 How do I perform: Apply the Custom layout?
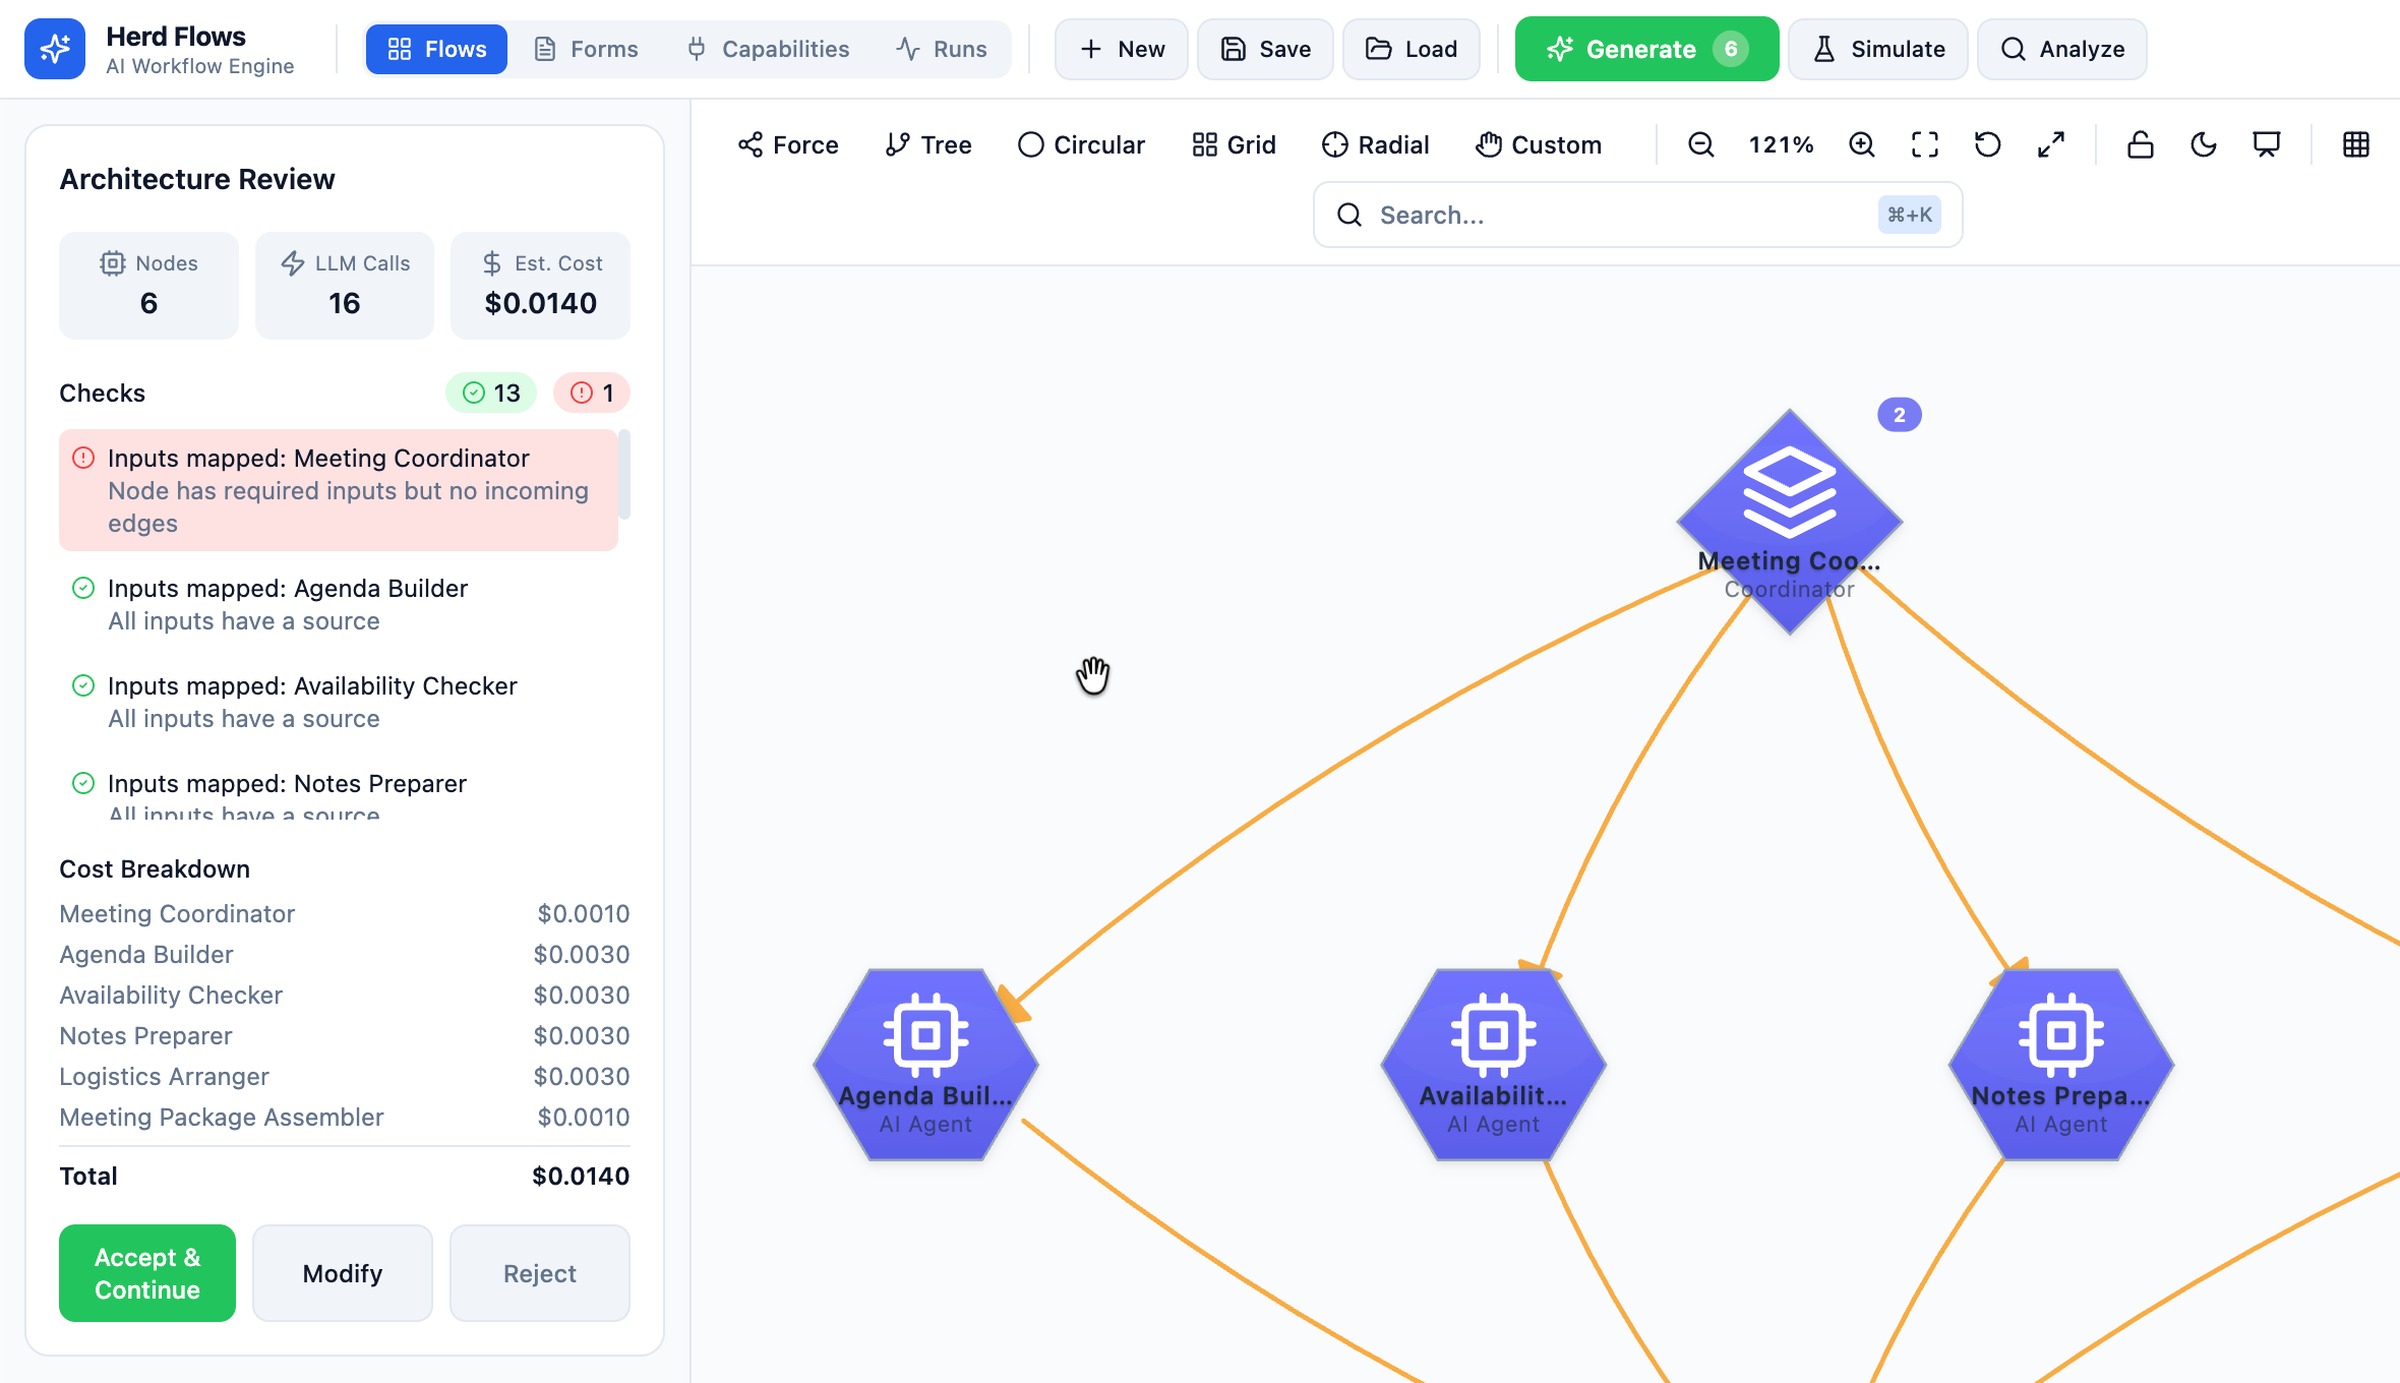(x=1538, y=145)
